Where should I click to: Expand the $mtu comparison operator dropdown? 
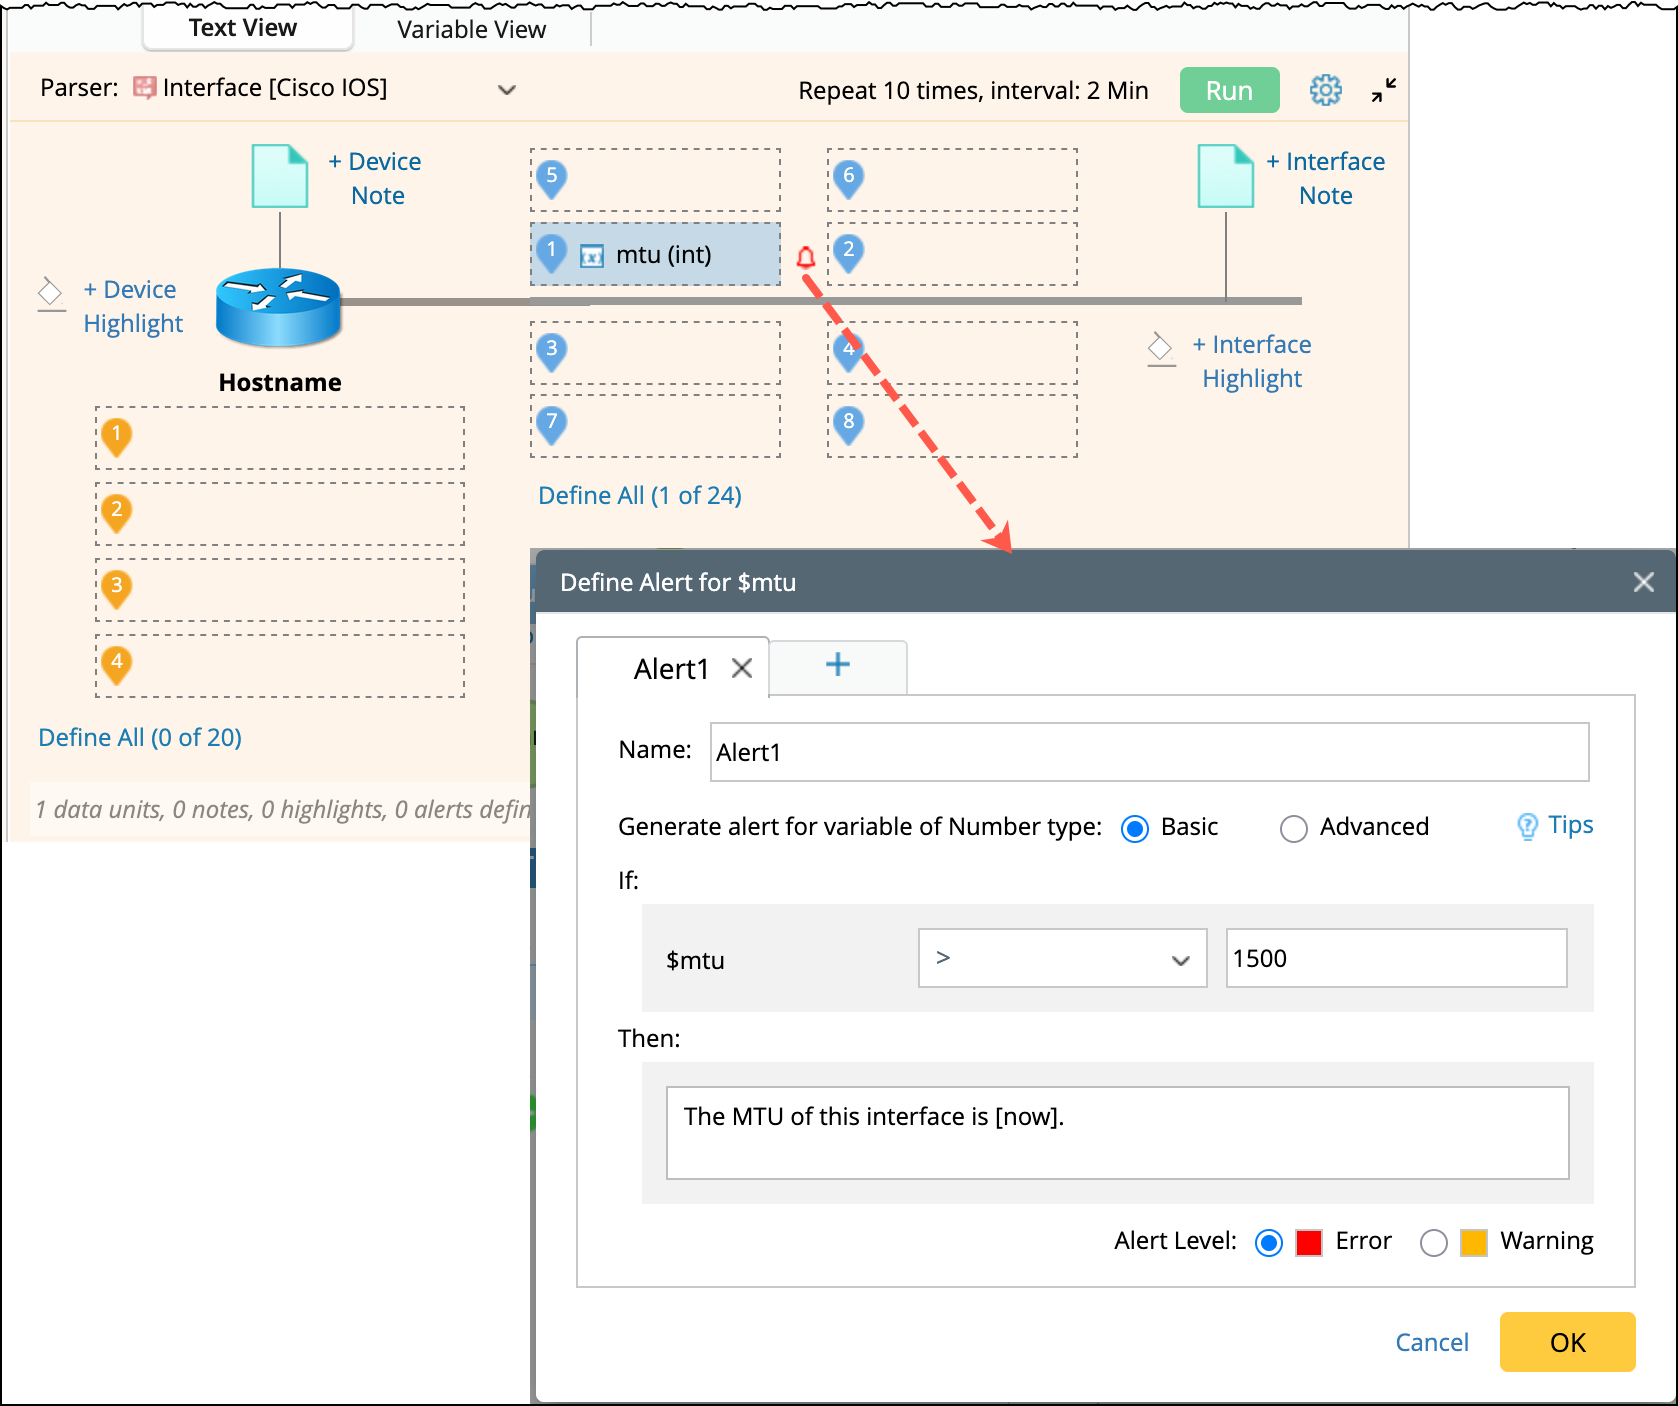coord(1062,958)
